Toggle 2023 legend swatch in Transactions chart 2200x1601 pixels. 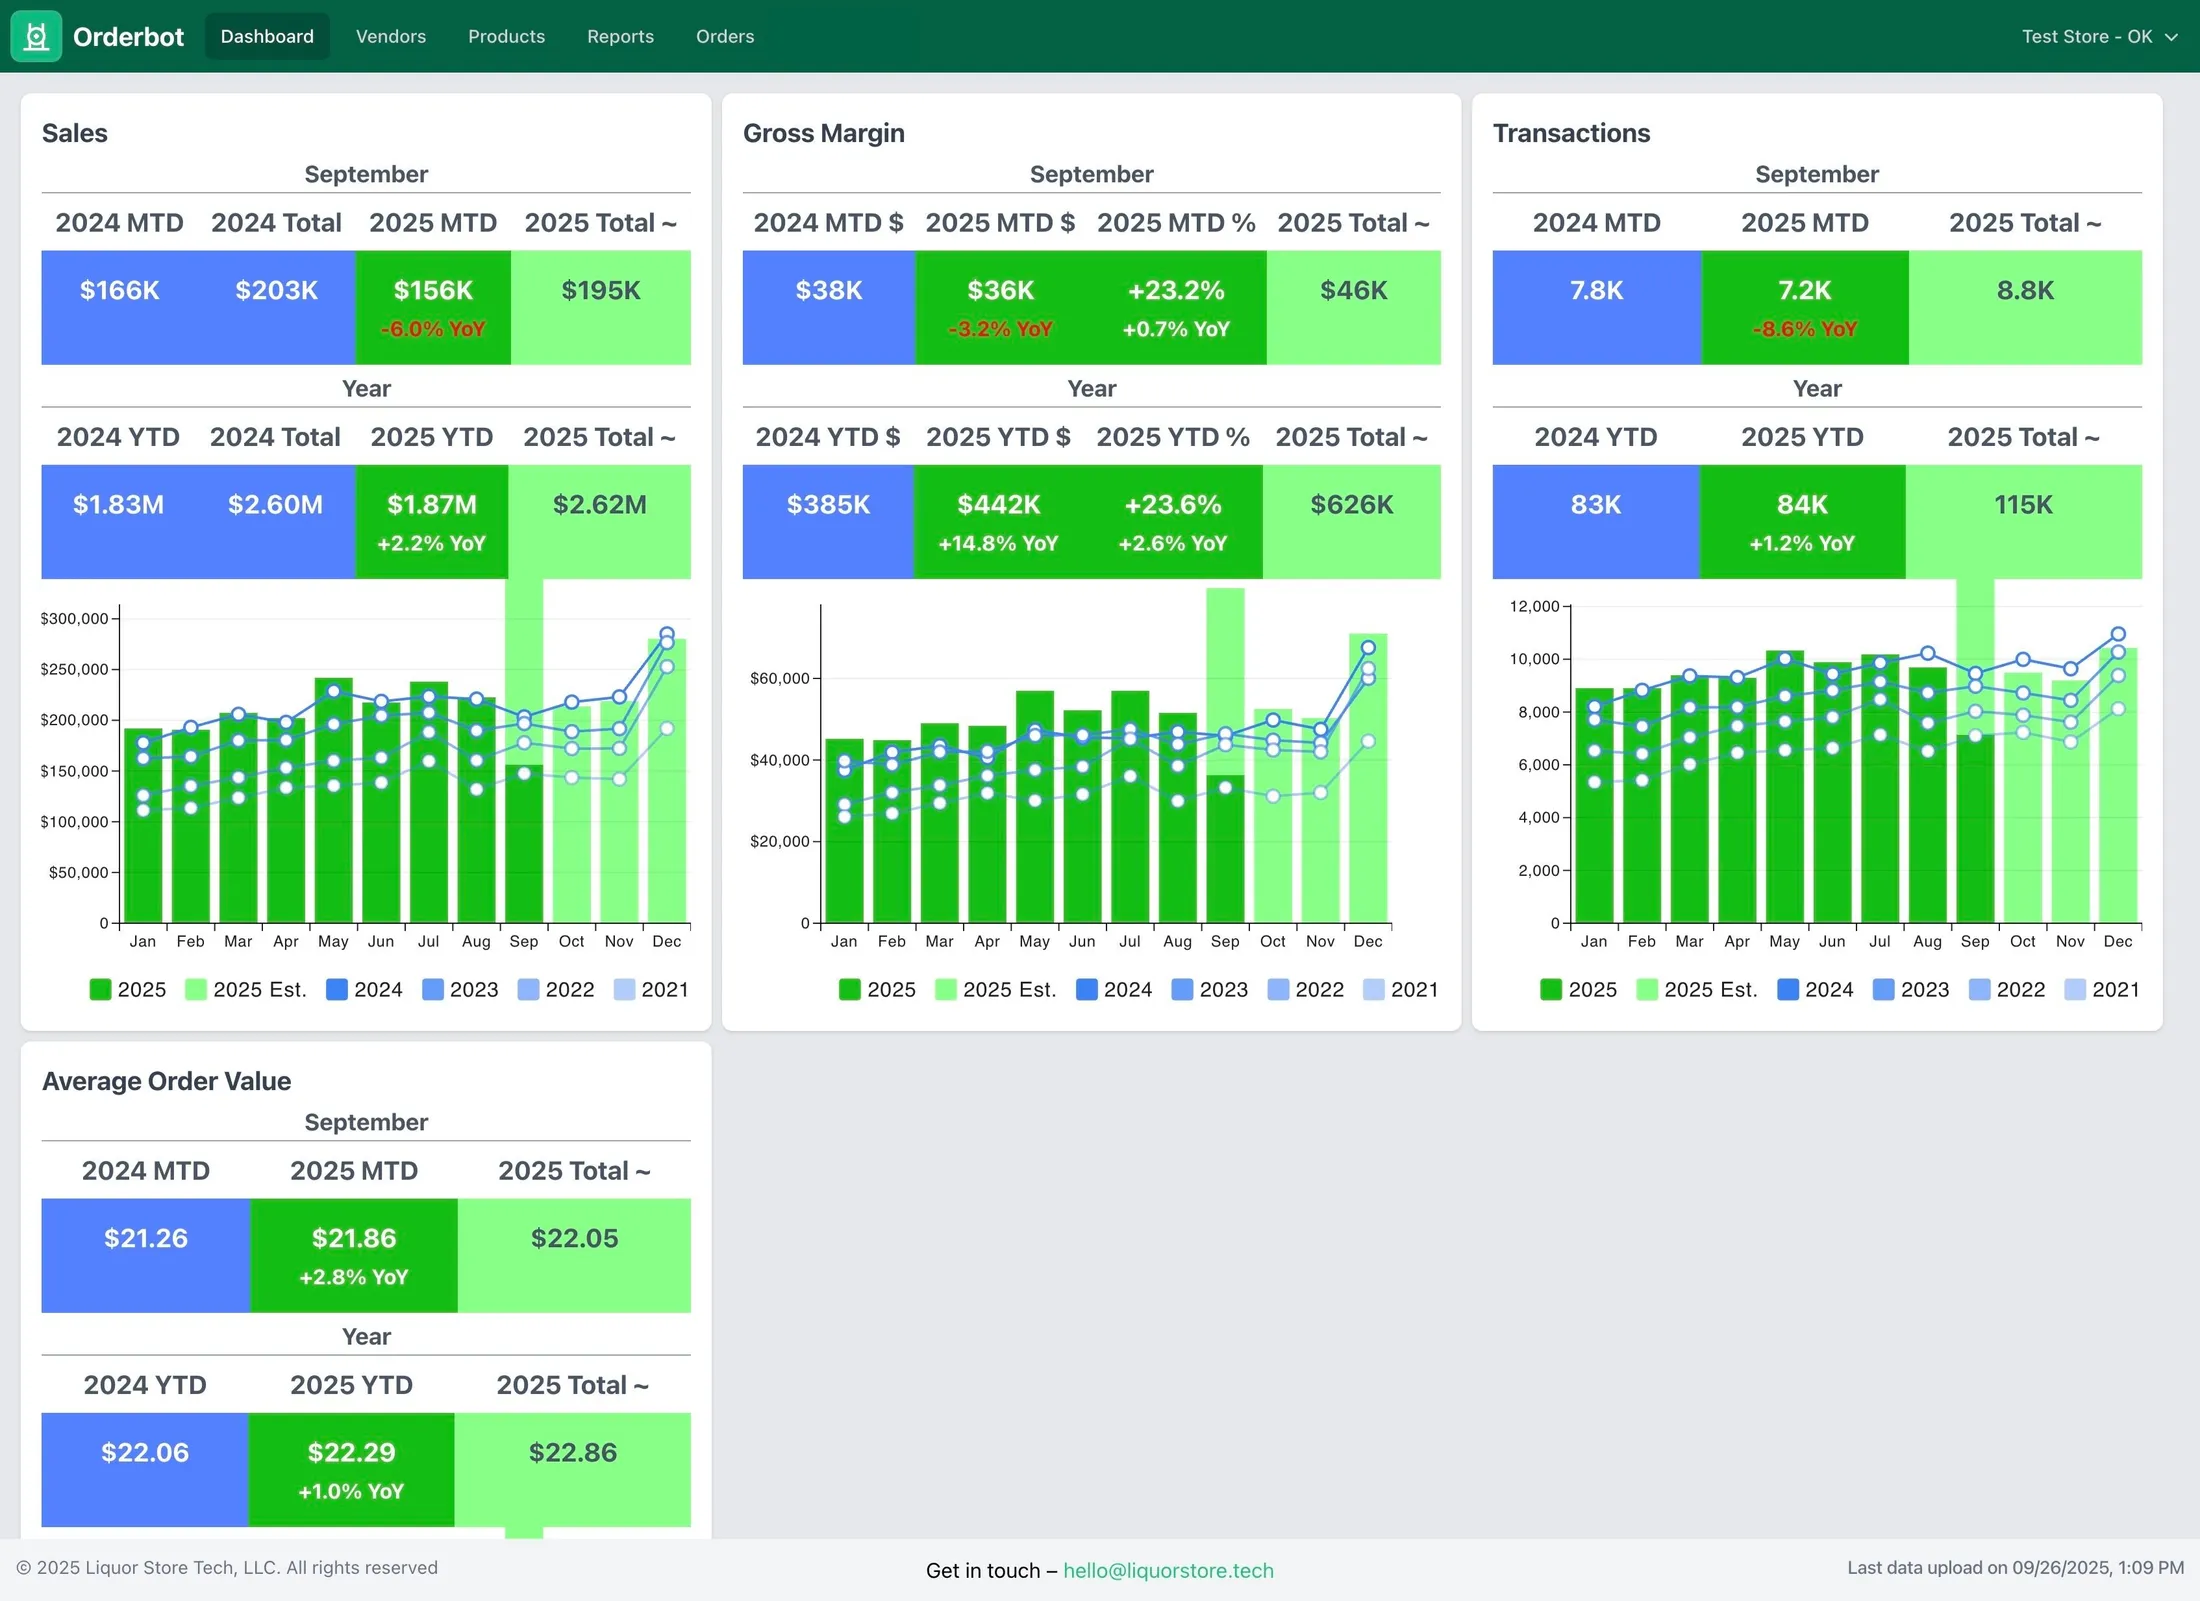click(x=1883, y=989)
